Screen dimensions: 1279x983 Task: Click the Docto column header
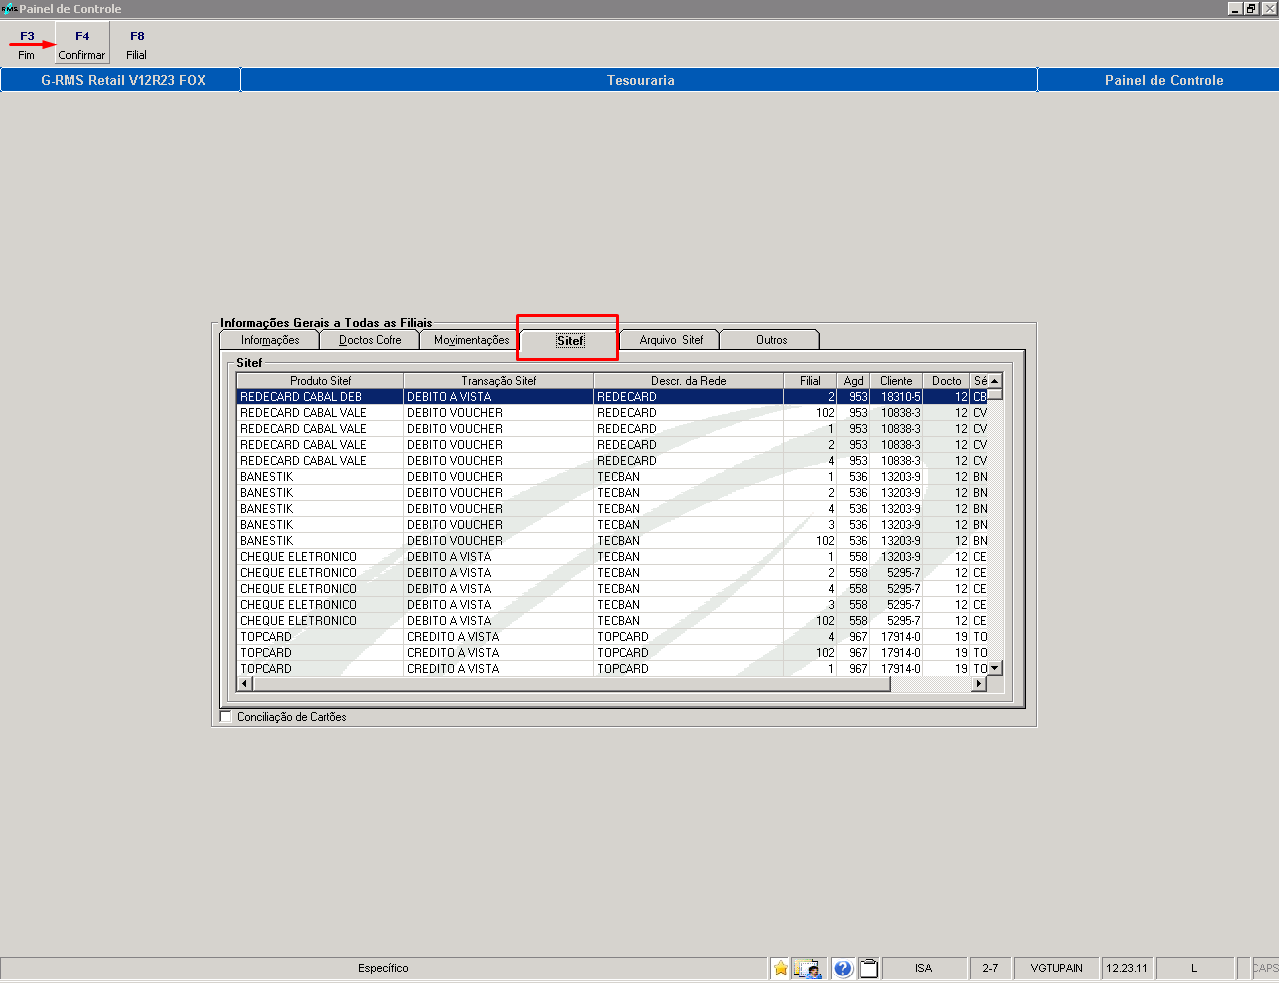point(946,380)
